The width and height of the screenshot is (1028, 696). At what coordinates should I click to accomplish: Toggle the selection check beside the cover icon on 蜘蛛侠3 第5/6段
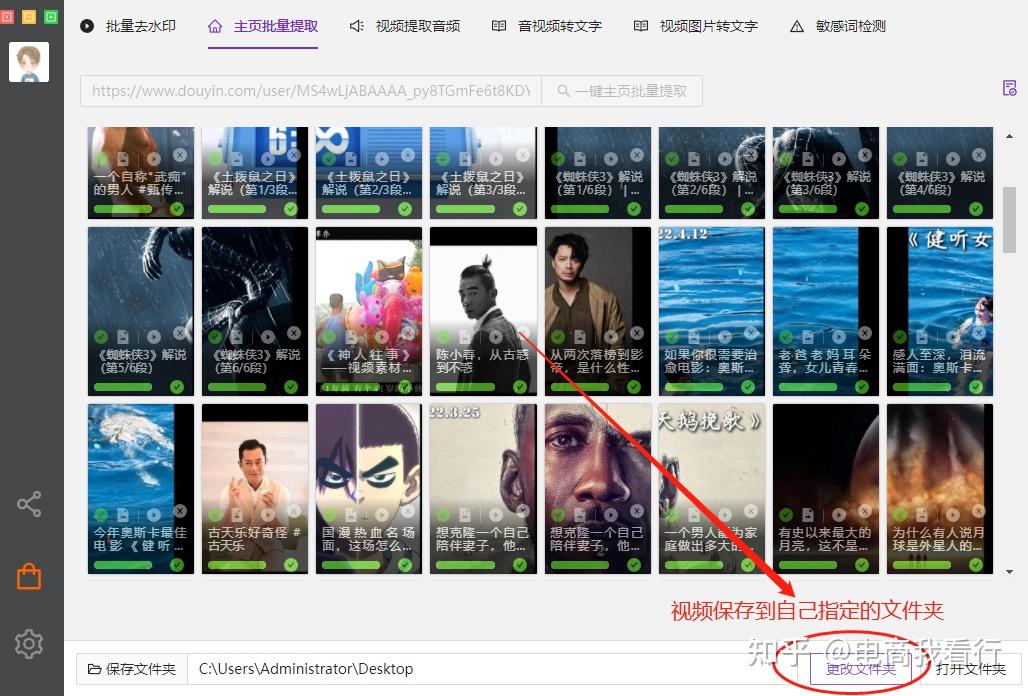click(x=101, y=337)
